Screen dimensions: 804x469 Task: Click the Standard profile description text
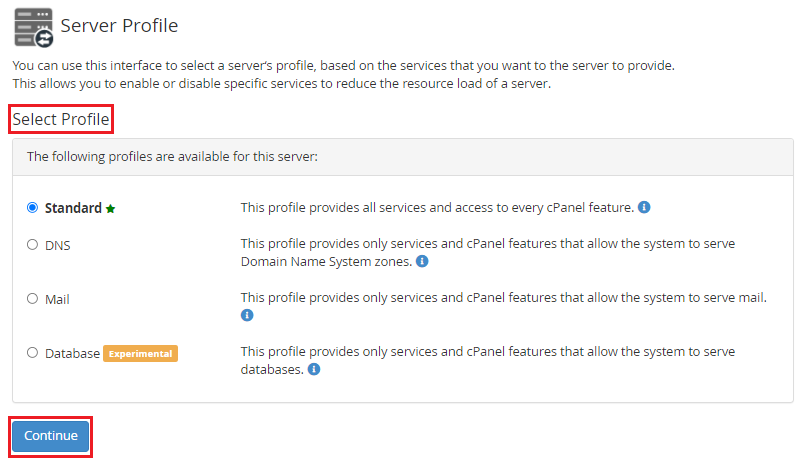click(436, 208)
